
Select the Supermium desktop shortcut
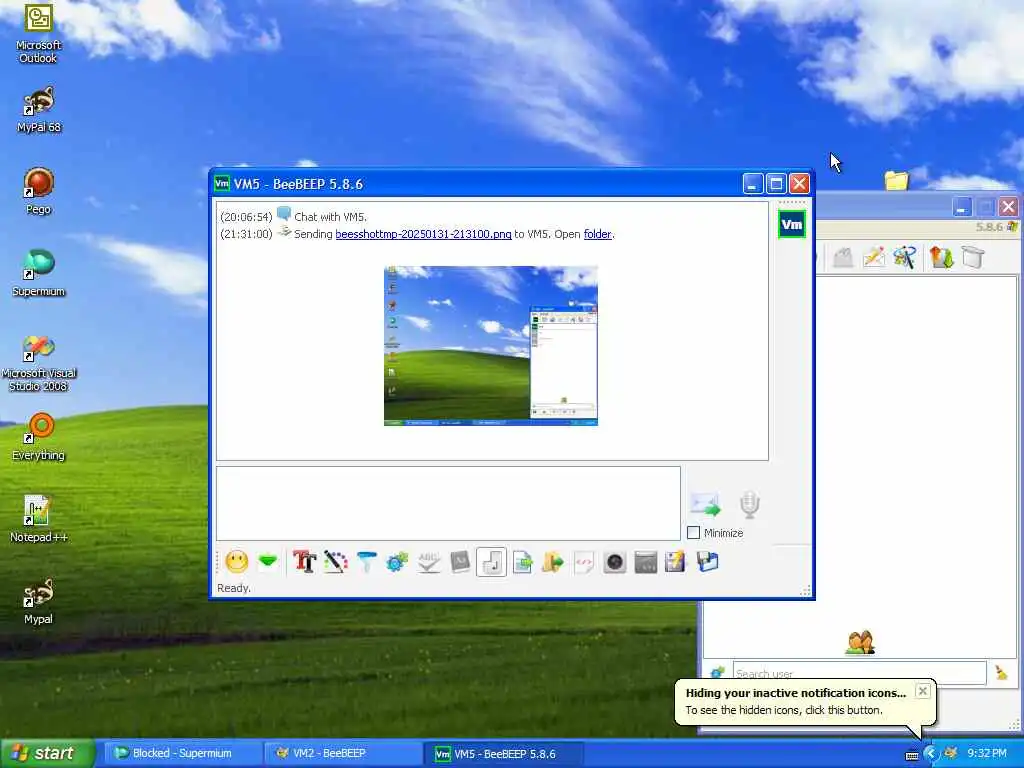(39, 274)
